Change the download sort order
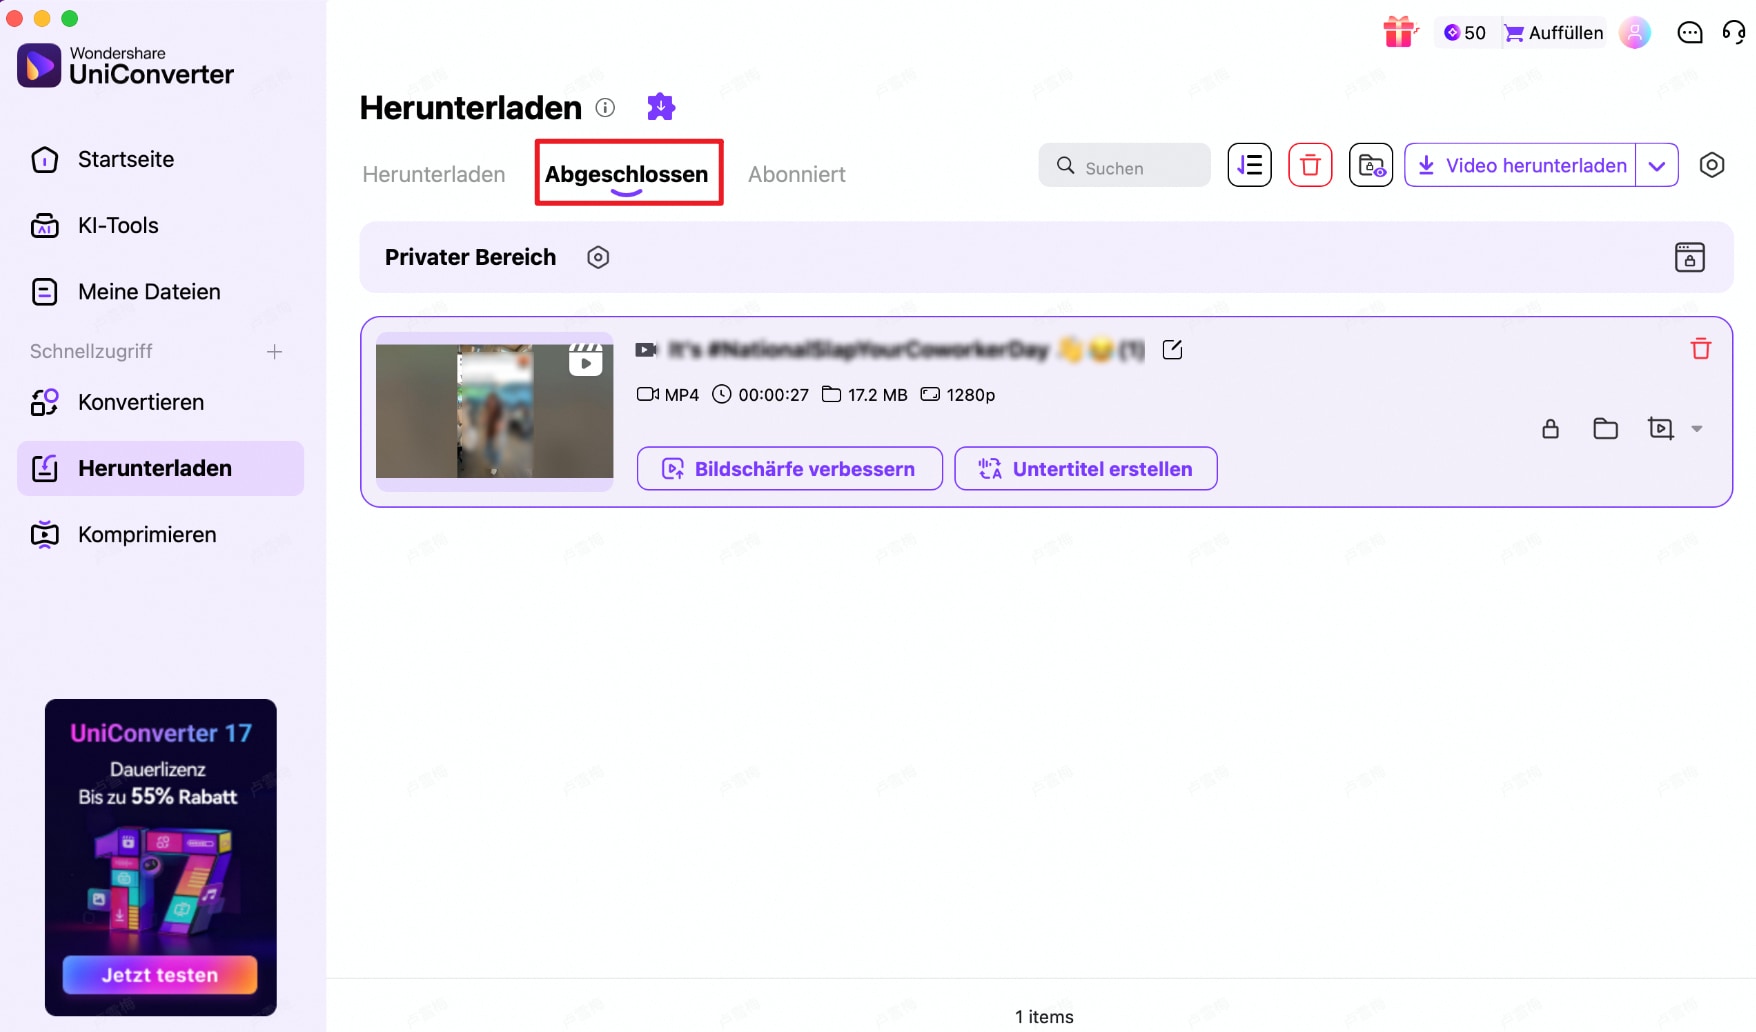 coord(1249,165)
